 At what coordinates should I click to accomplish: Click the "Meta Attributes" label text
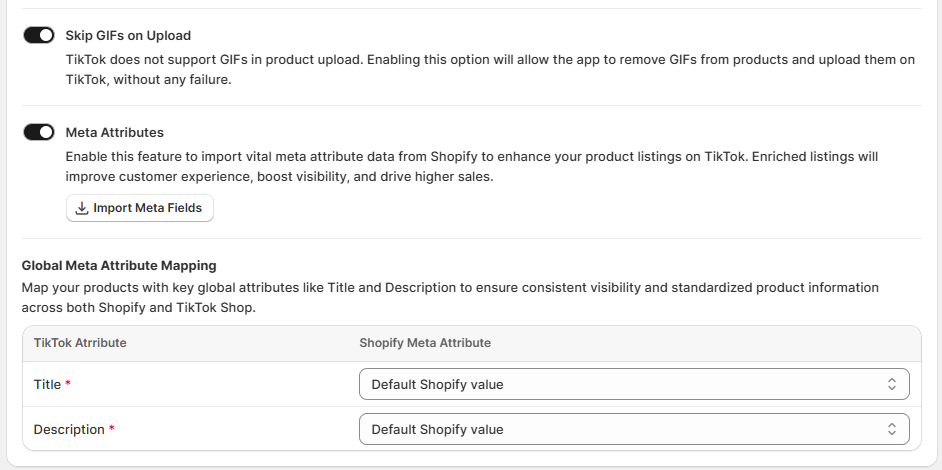click(x=114, y=132)
